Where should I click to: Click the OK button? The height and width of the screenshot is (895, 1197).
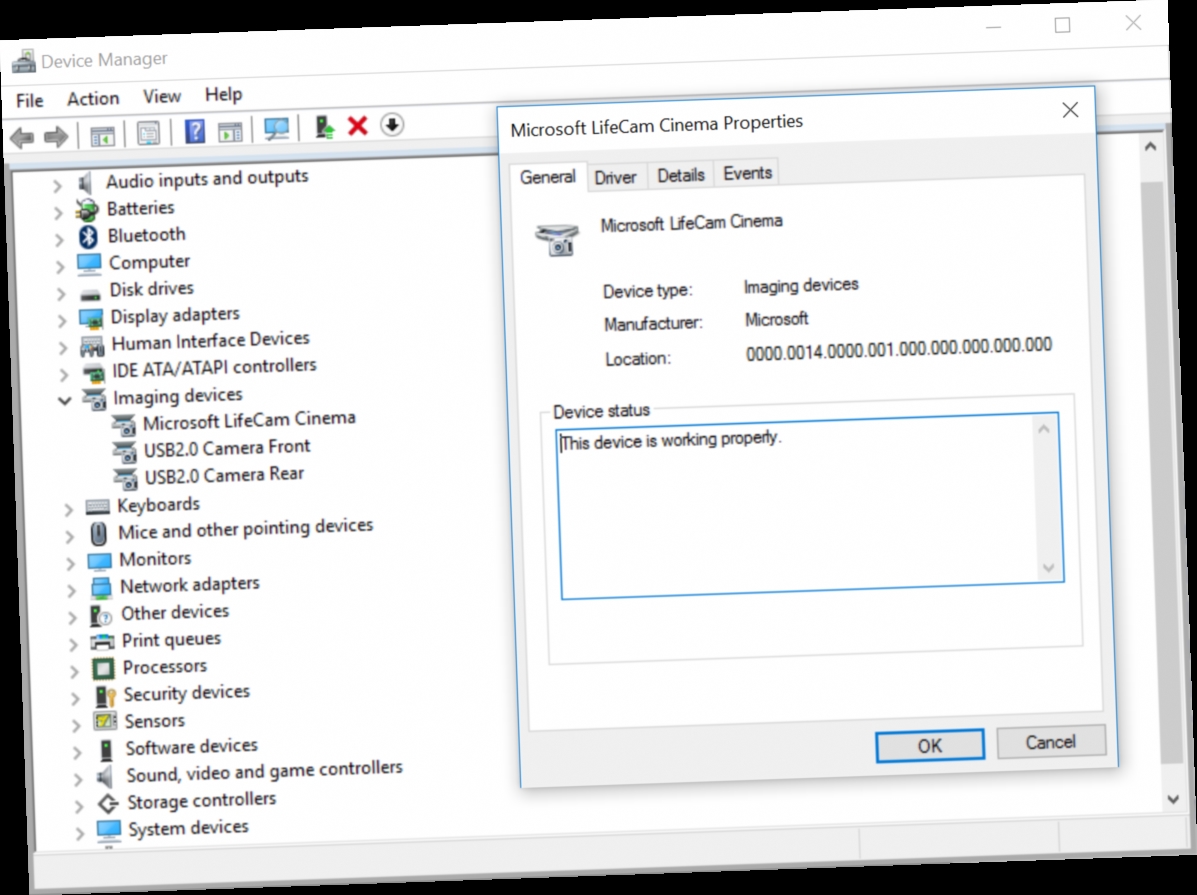click(x=928, y=745)
